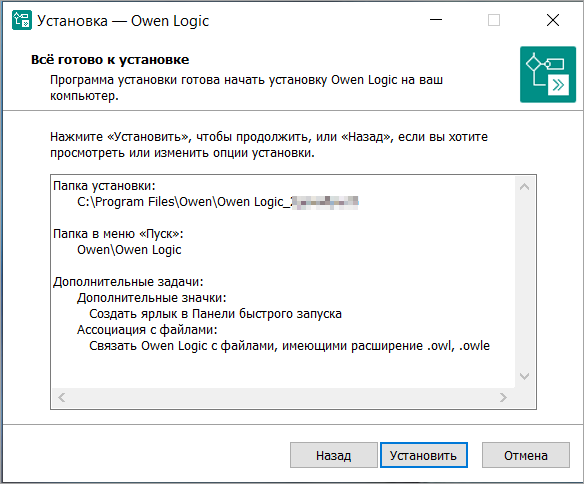Select the C:\Program Files\Owen install path line
The image size is (584, 484).
pos(218,202)
